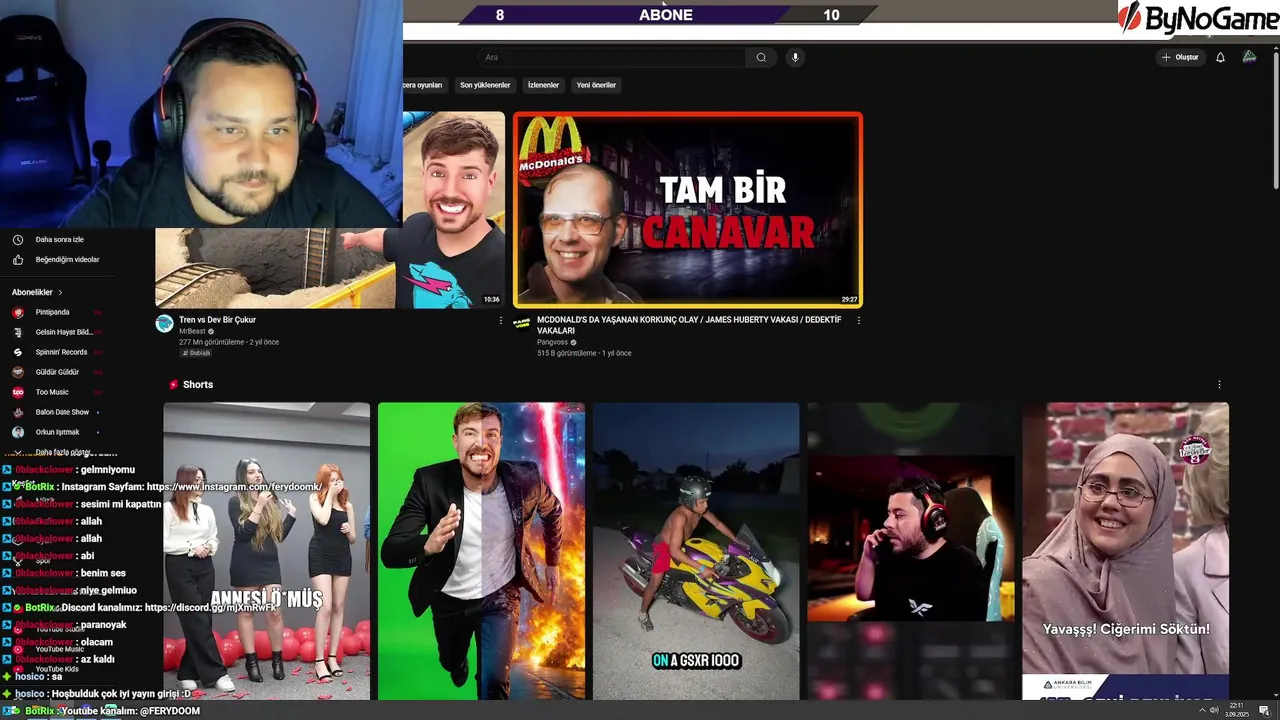The height and width of the screenshot is (720, 1280).
Task: Open options menu for the McDonald's video
Action: [x=858, y=321]
